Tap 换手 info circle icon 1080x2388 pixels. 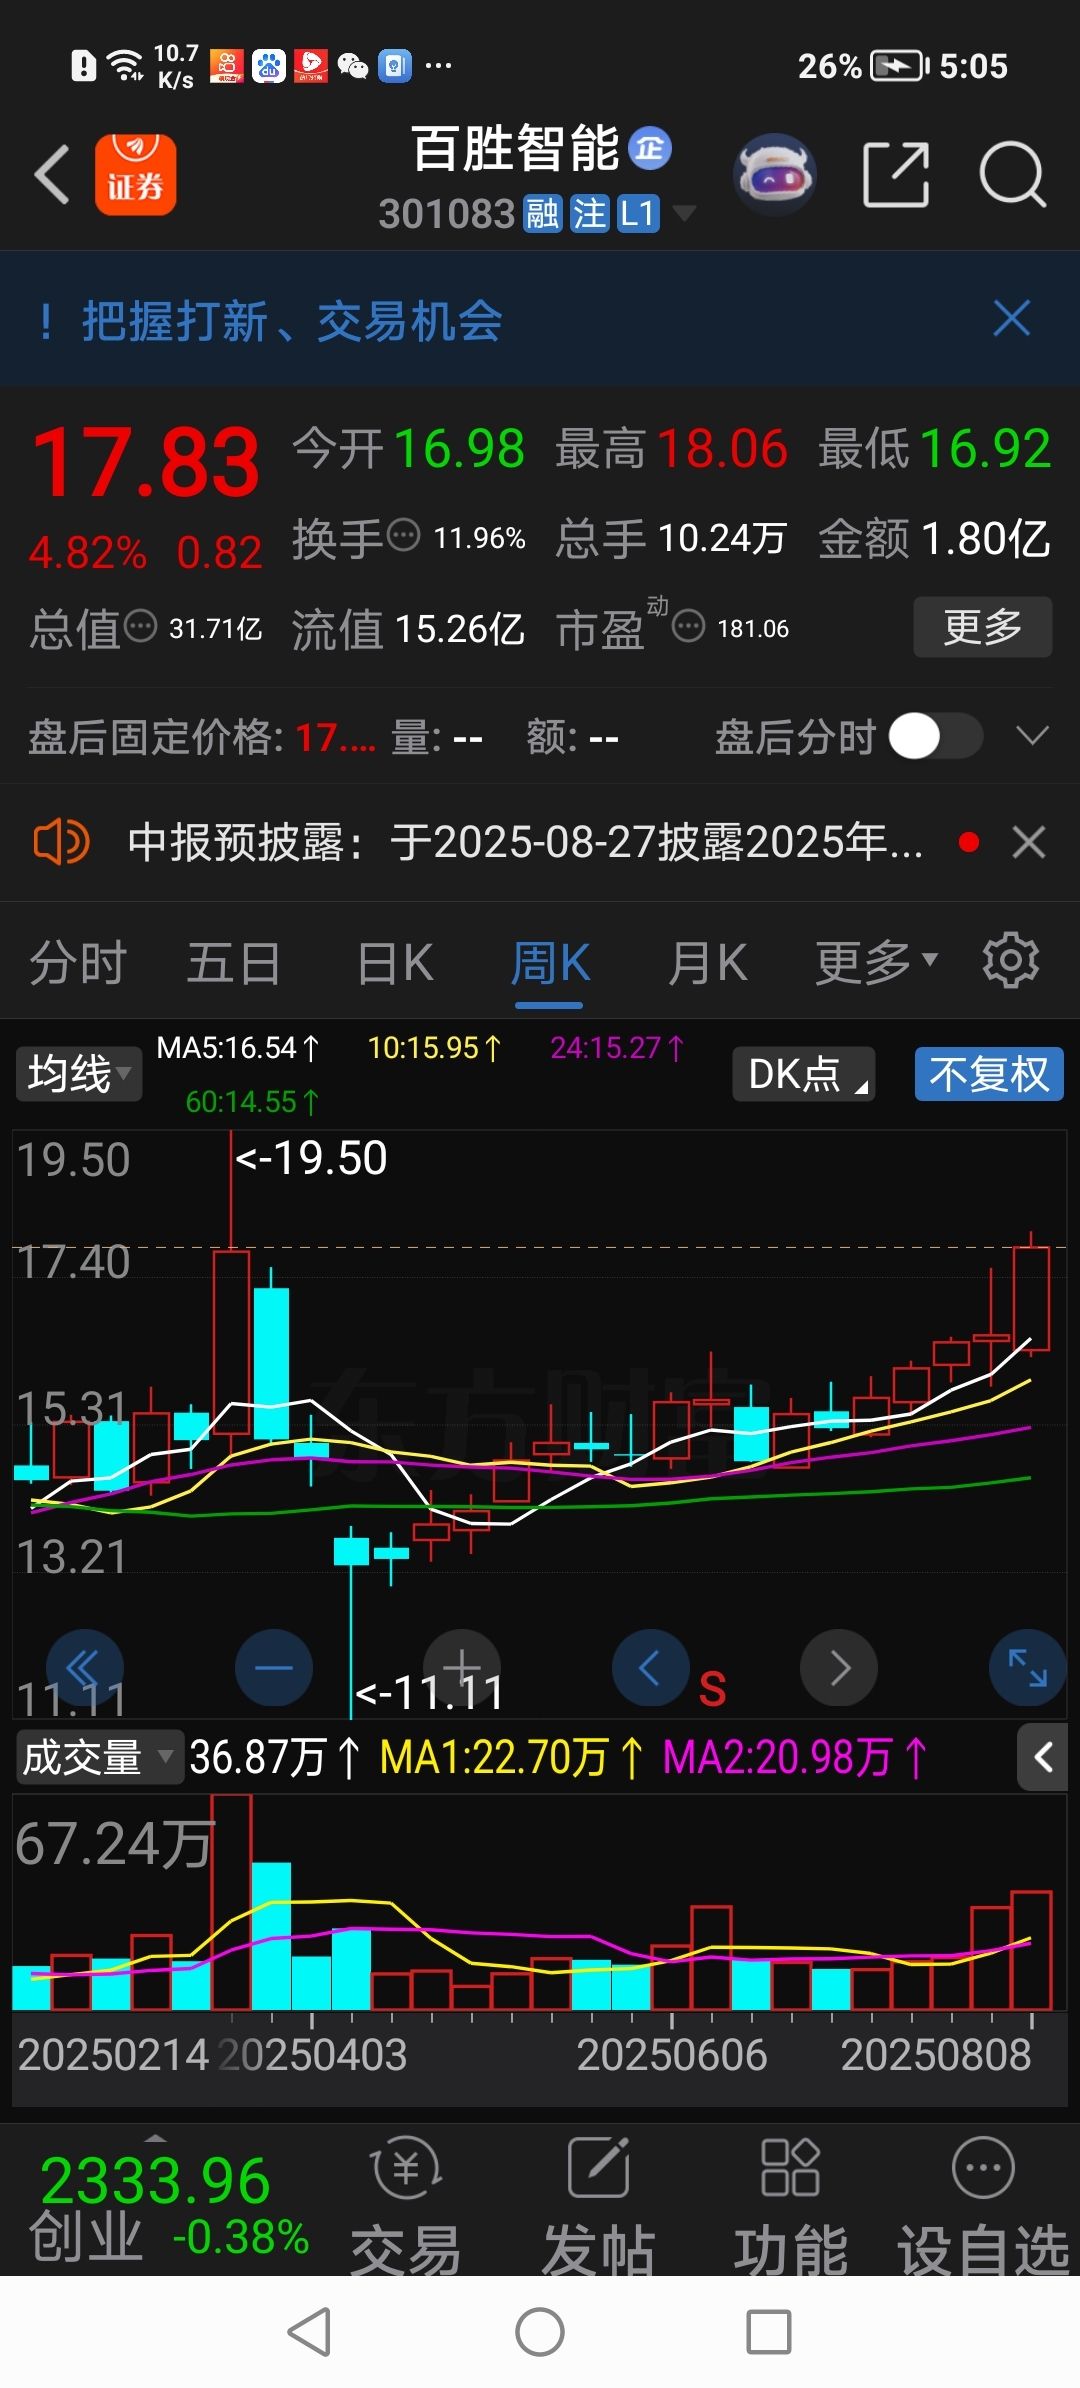(x=404, y=535)
